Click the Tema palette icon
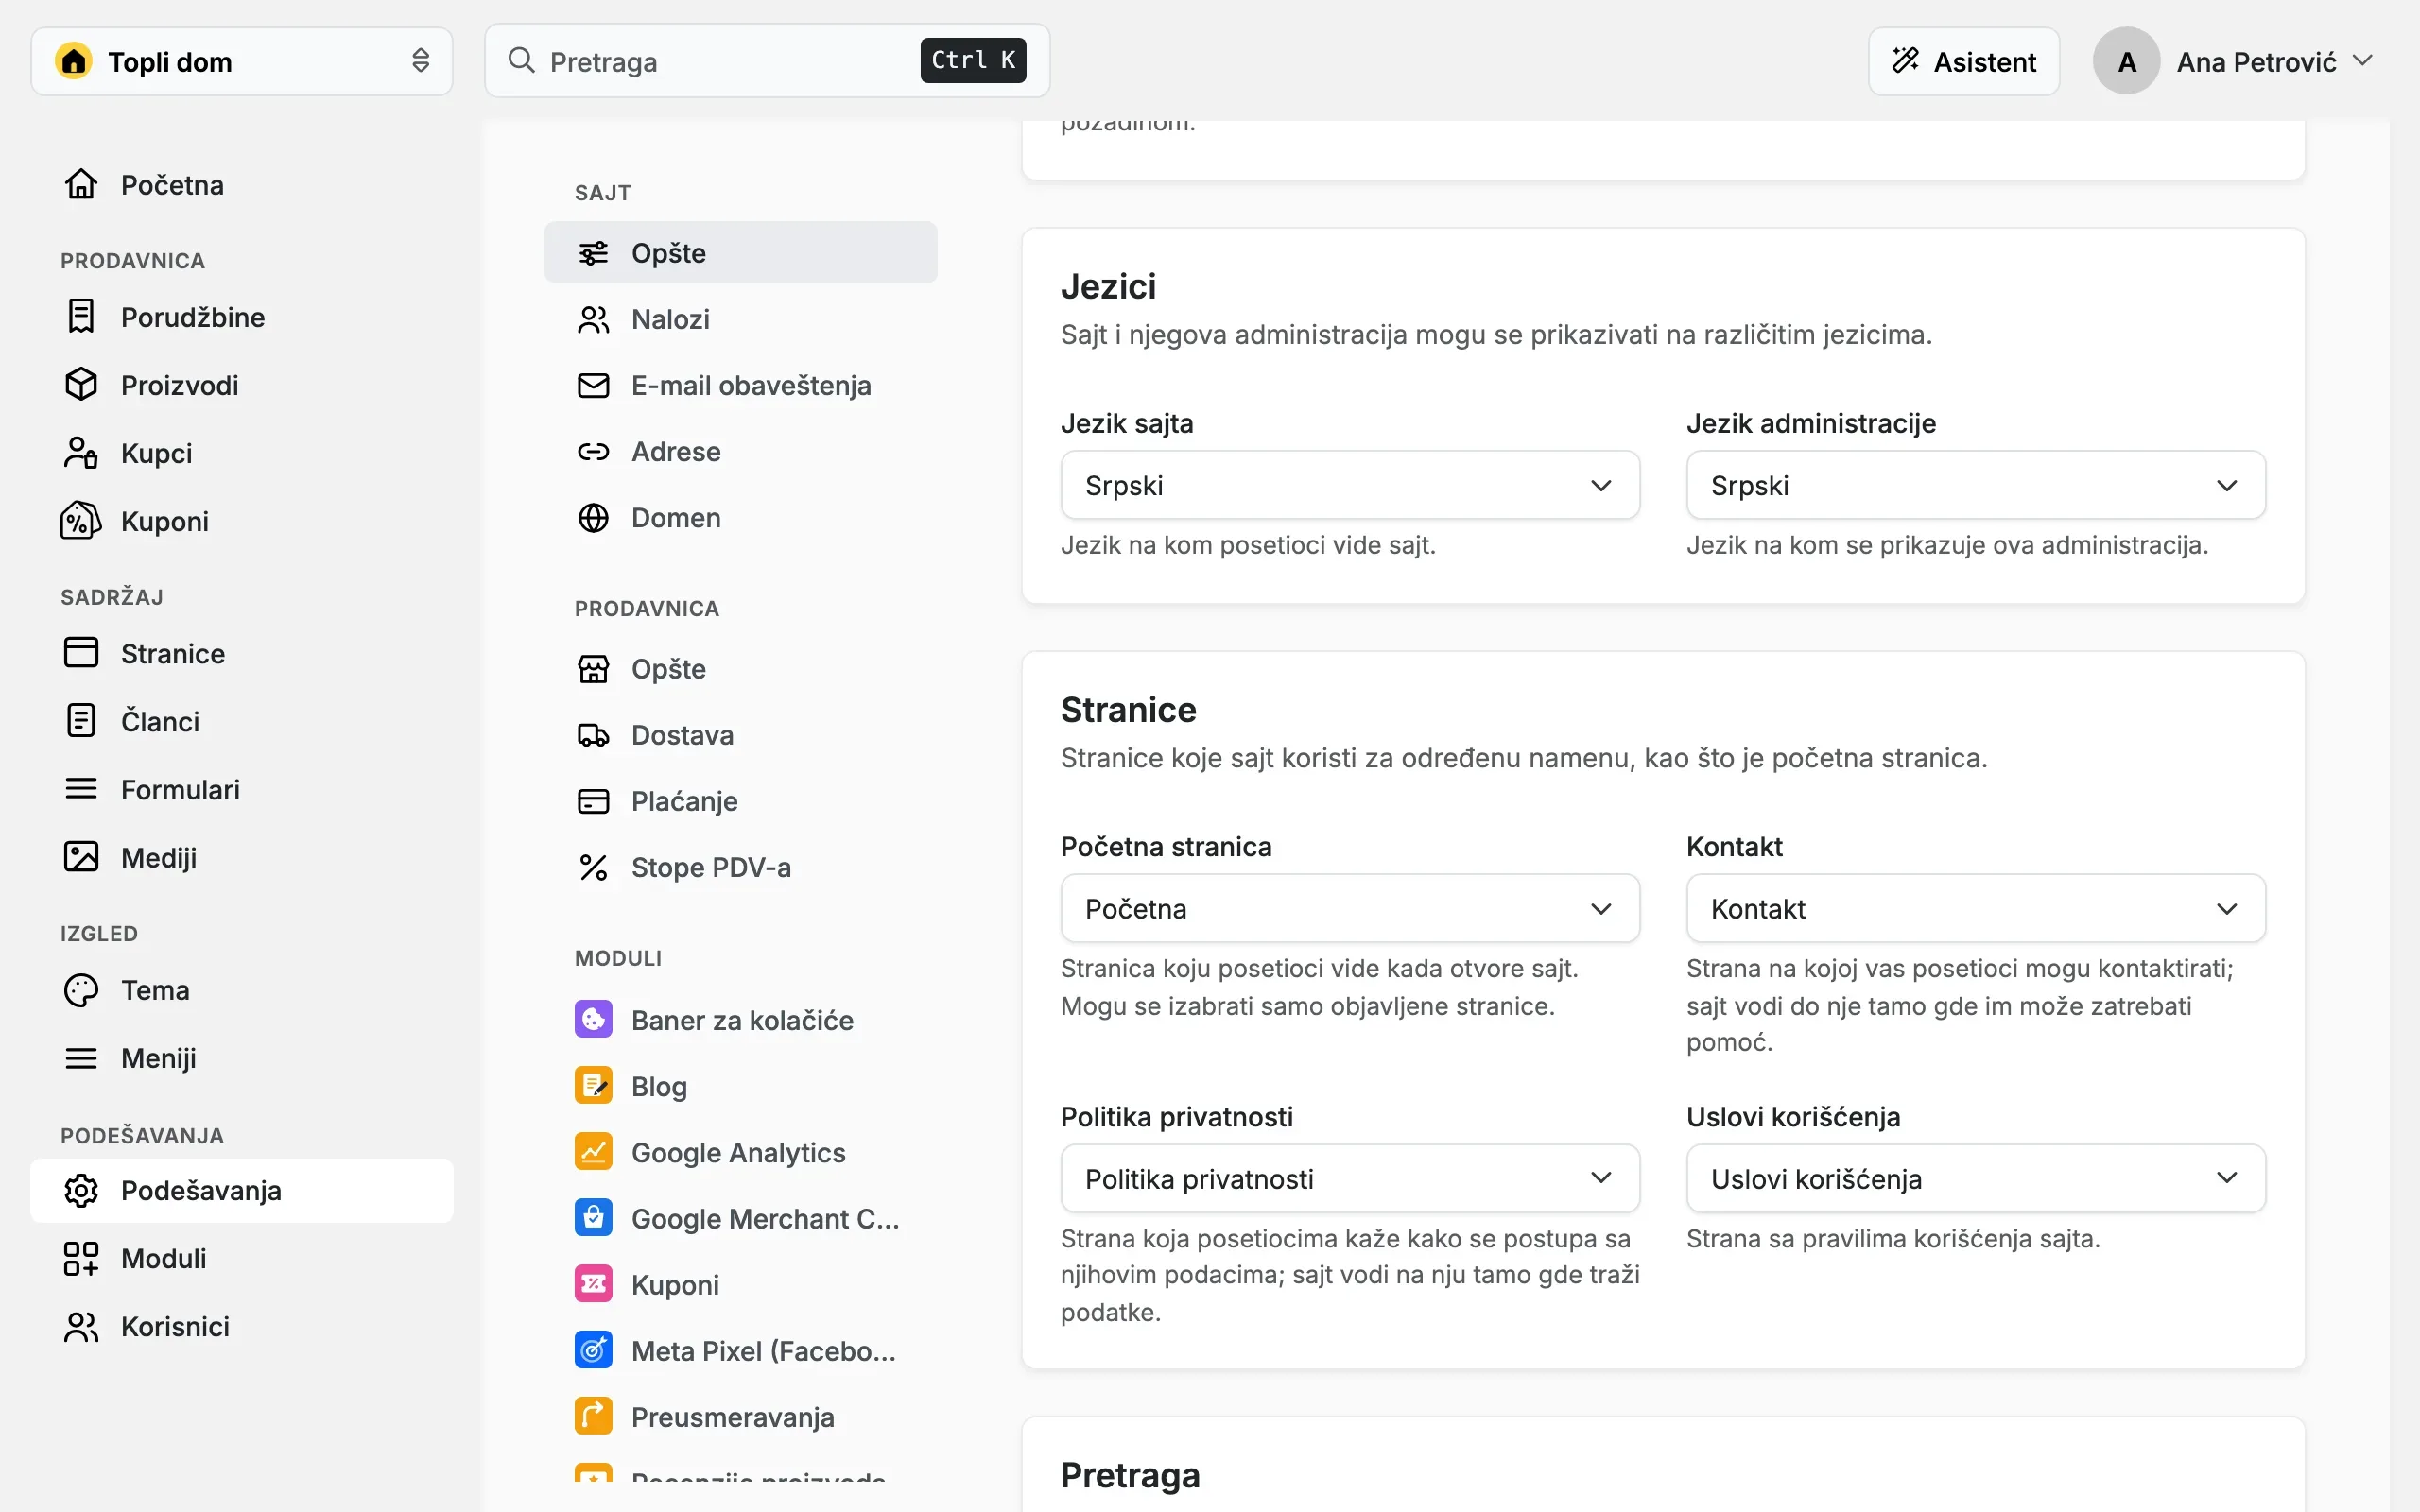The image size is (2420, 1512). click(x=81, y=990)
